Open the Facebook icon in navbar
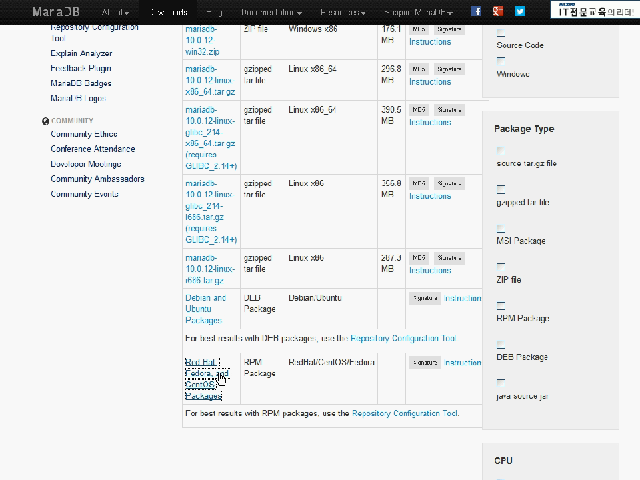The image size is (640, 480). coord(476,11)
